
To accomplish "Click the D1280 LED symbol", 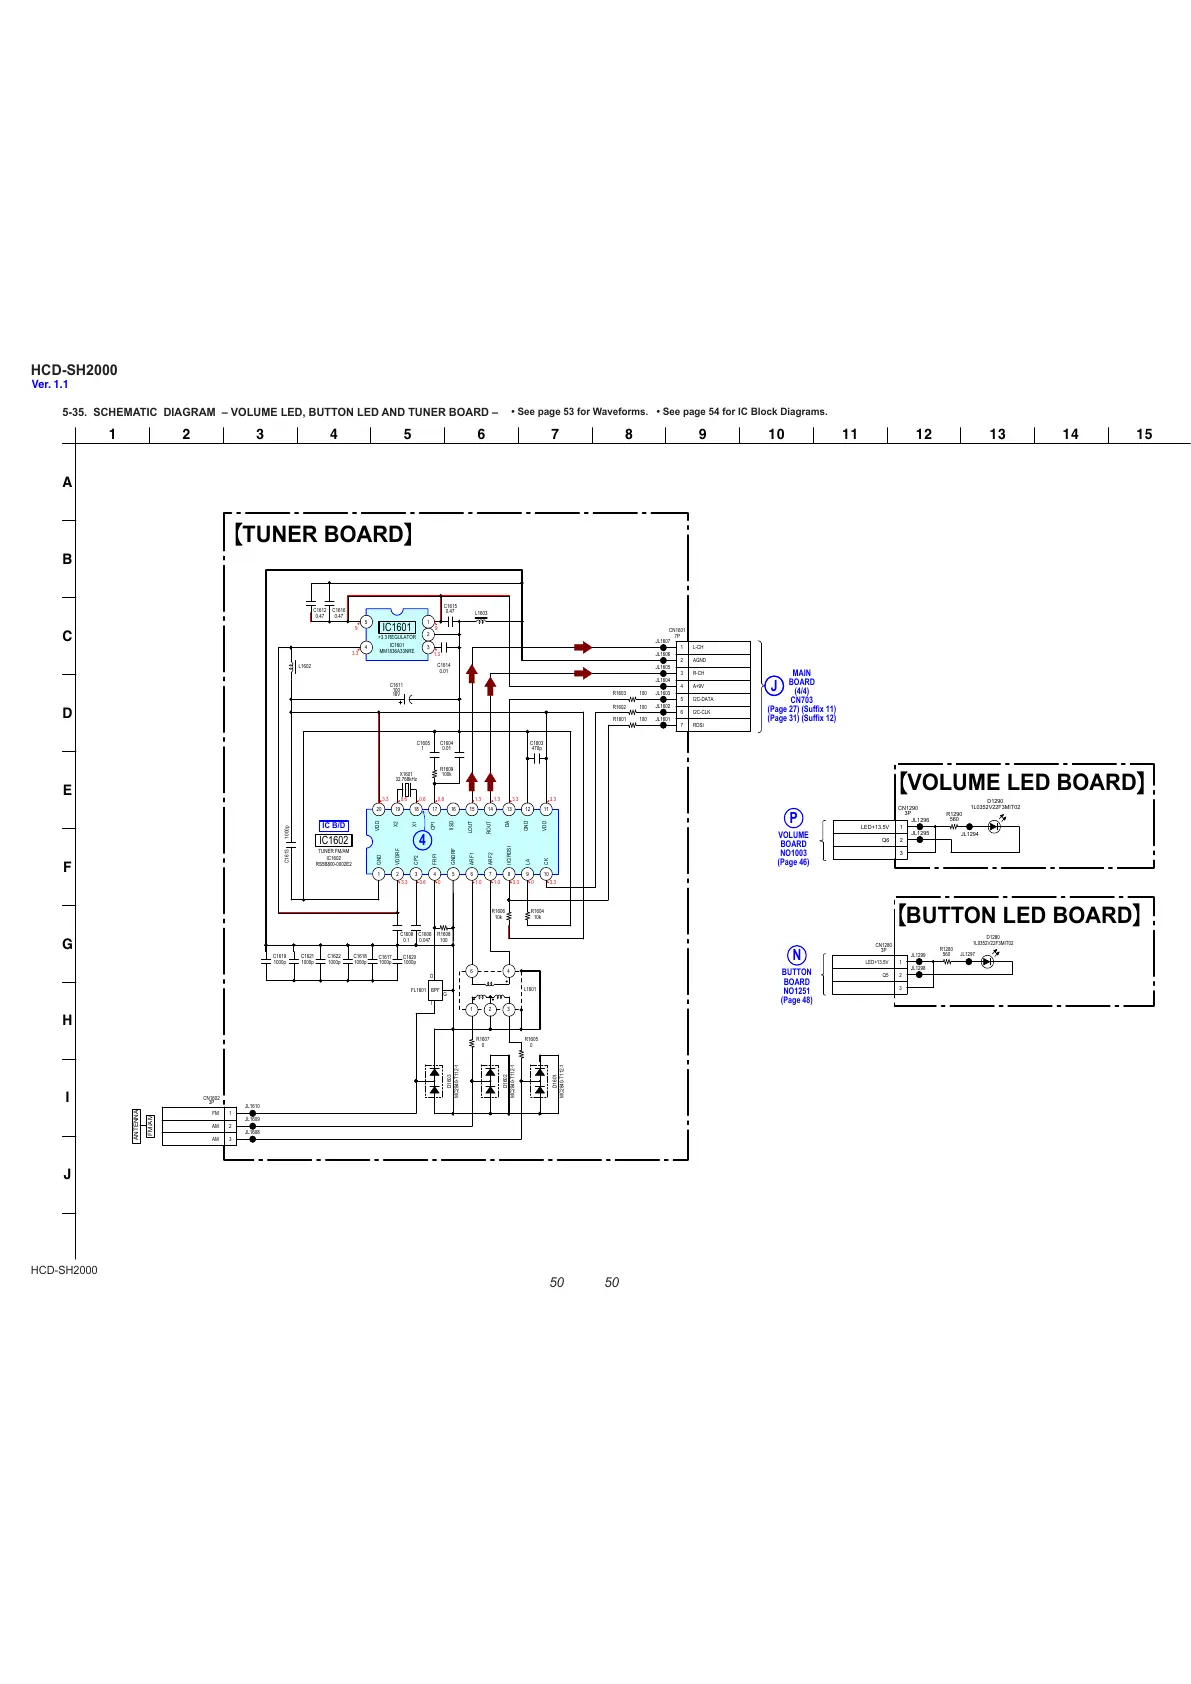I will click(989, 961).
